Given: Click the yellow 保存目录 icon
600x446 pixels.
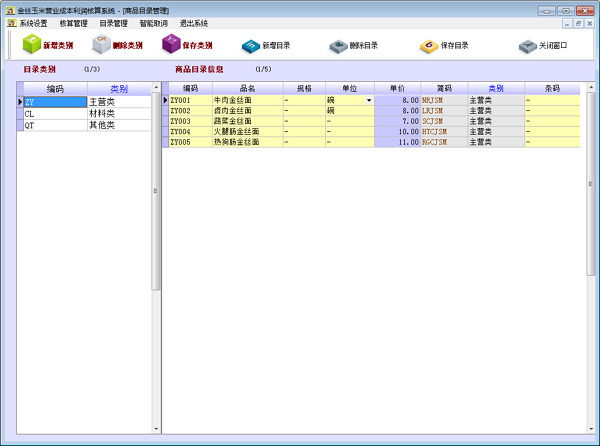Looking at the screenshot, I should (x=429, y=46).
